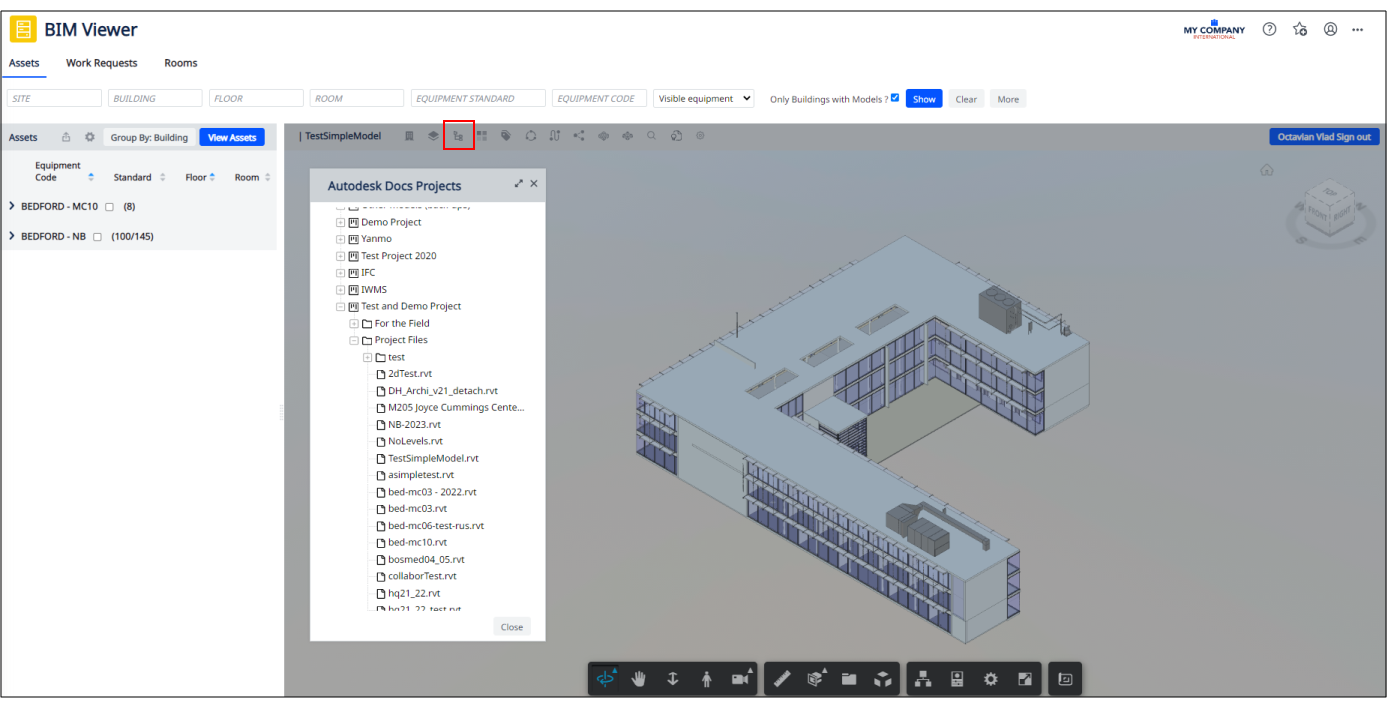1388x709 pixels.
Task: Click the magnifier search icon in viewer toolbar
Action: pos(651,136)
